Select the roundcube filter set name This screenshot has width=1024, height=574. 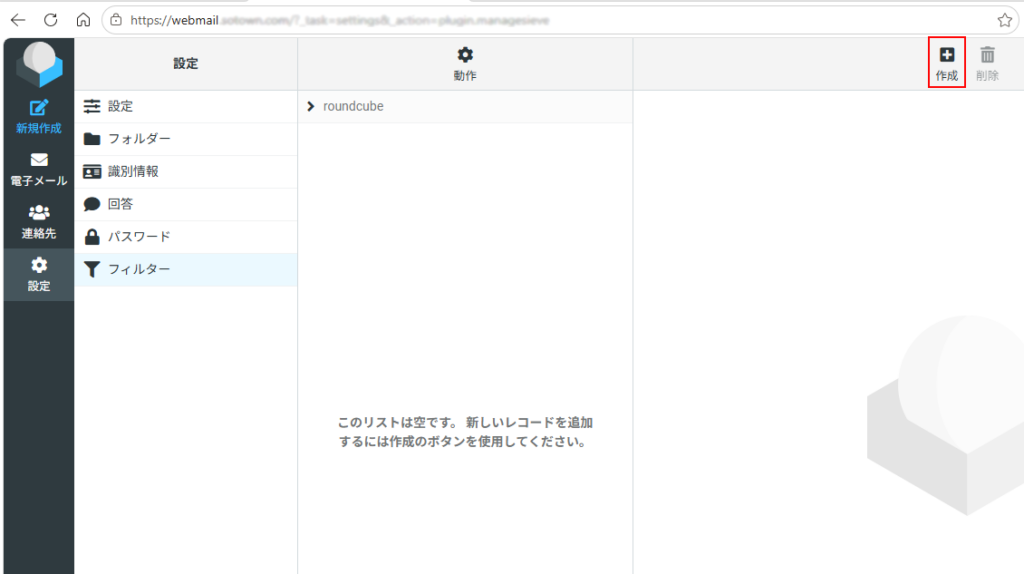(353, 106)
